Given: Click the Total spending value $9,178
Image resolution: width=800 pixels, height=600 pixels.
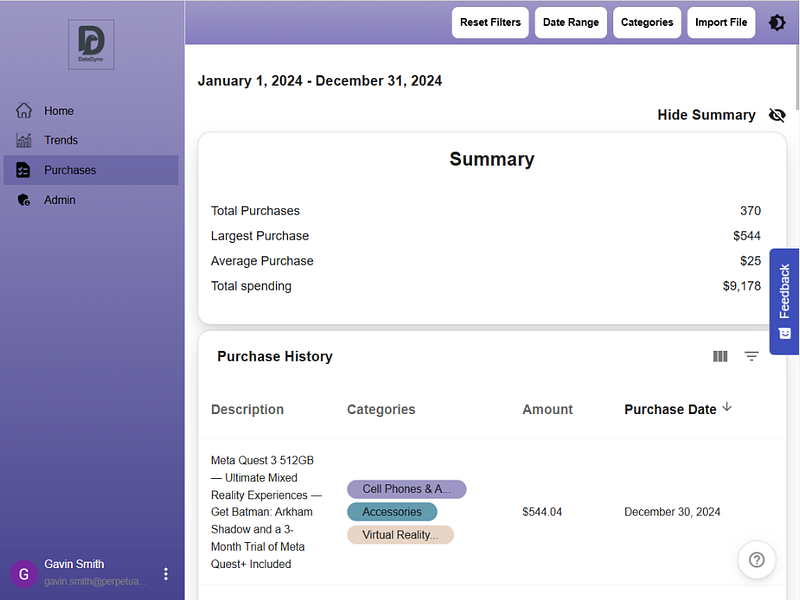Looking at the screenshot, I should tap(741, 286).
